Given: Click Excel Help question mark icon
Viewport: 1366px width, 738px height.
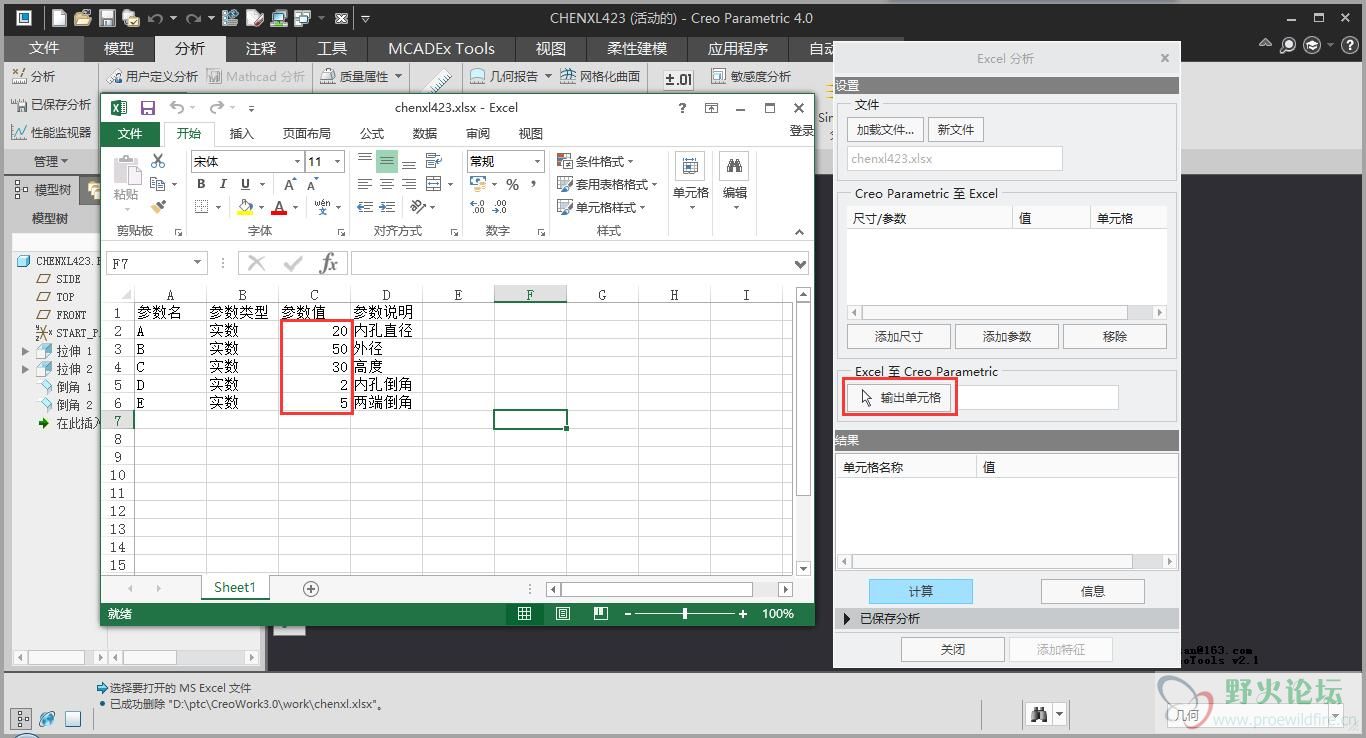Looking at the screenshot, I should (682, 108).
